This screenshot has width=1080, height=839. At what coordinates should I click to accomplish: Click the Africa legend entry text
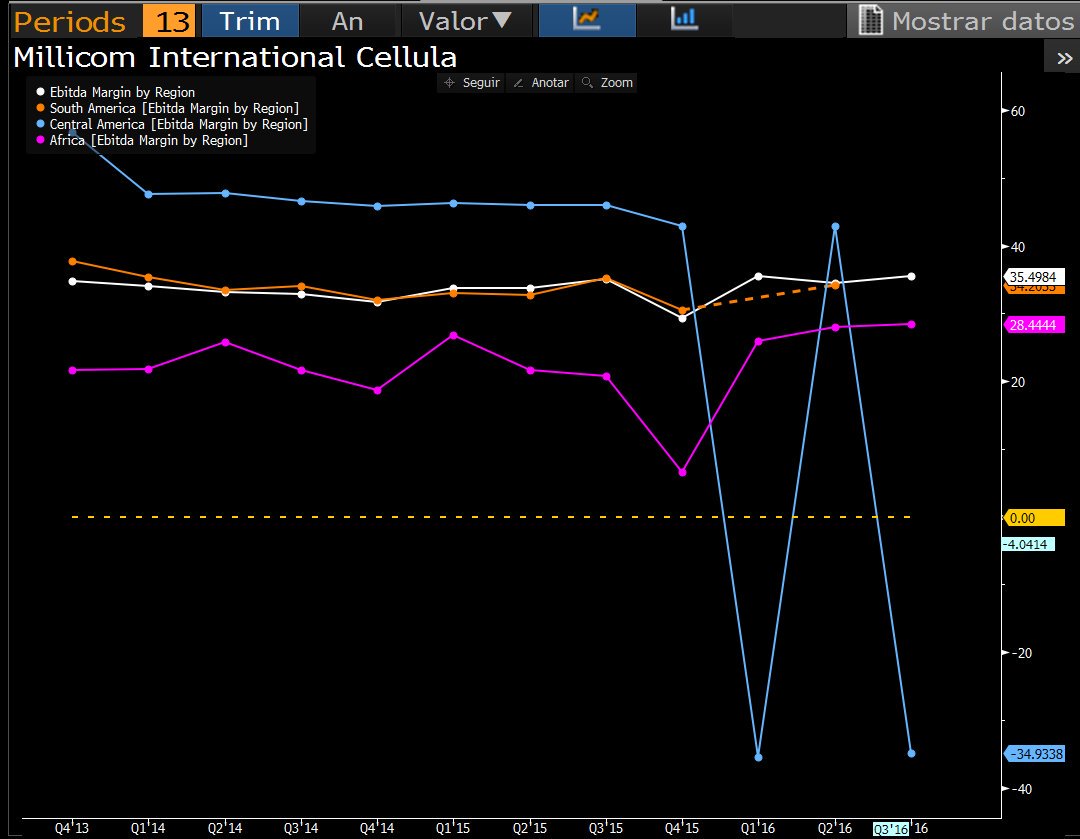point(148,141)
